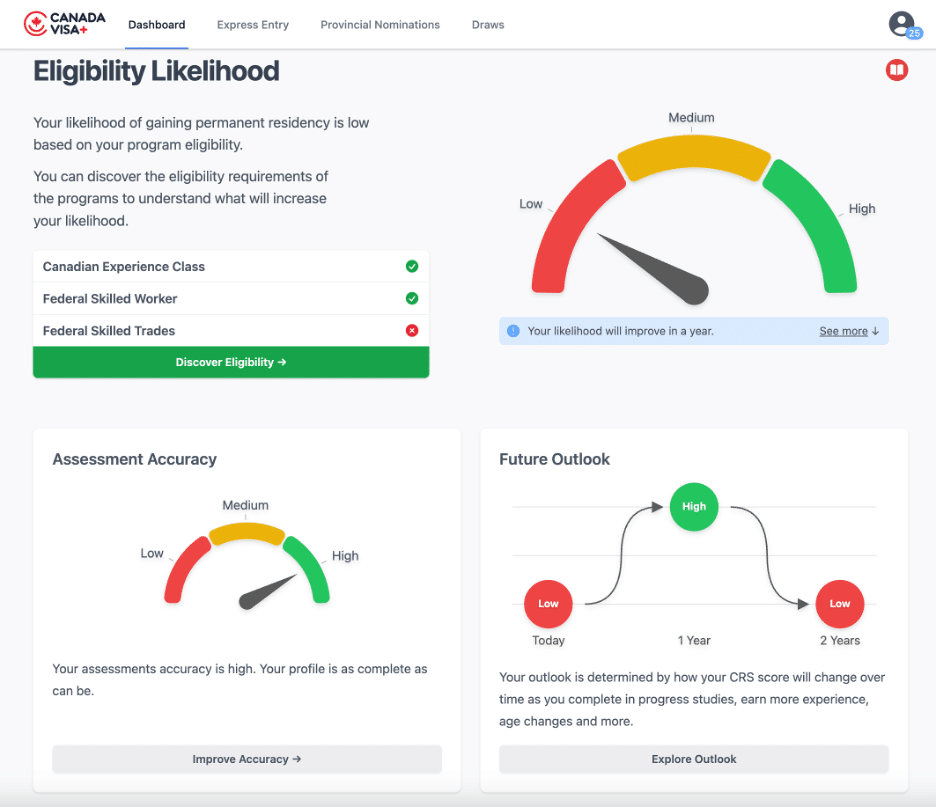Screen dimensions: 936x808
Task: Click red X beside Federal Skilled Trades
Action: [x=412, y=331]
